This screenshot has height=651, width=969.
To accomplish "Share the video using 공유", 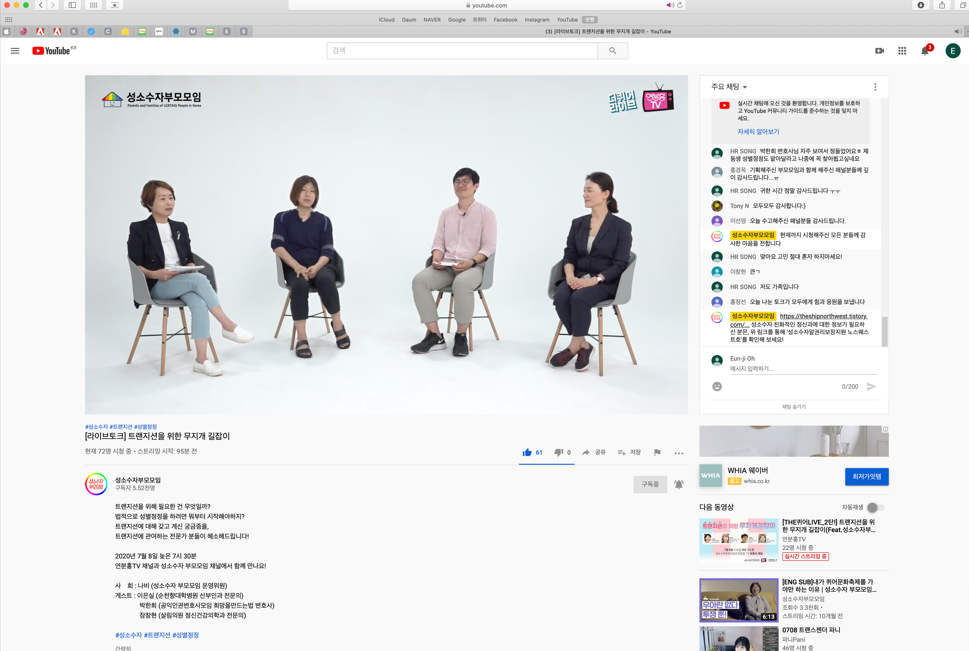I will (x=593, y=453).
